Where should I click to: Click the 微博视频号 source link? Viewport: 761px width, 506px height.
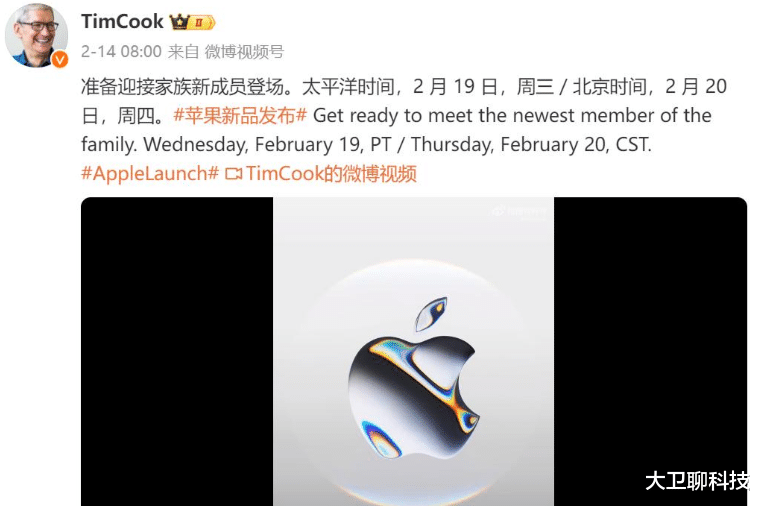tap(244, 51)
